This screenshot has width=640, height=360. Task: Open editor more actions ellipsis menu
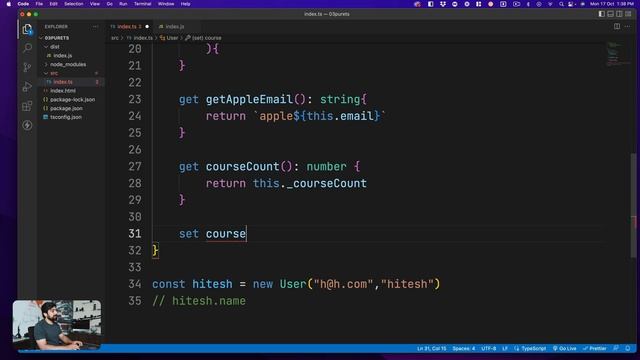(627, 27)
